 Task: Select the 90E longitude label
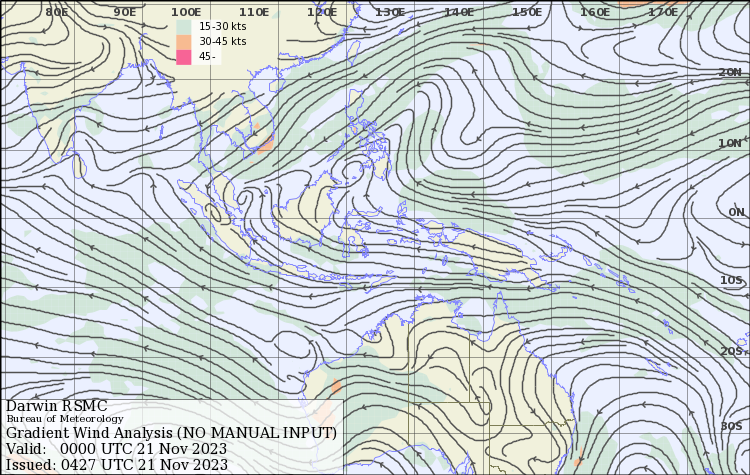(125, 12)
